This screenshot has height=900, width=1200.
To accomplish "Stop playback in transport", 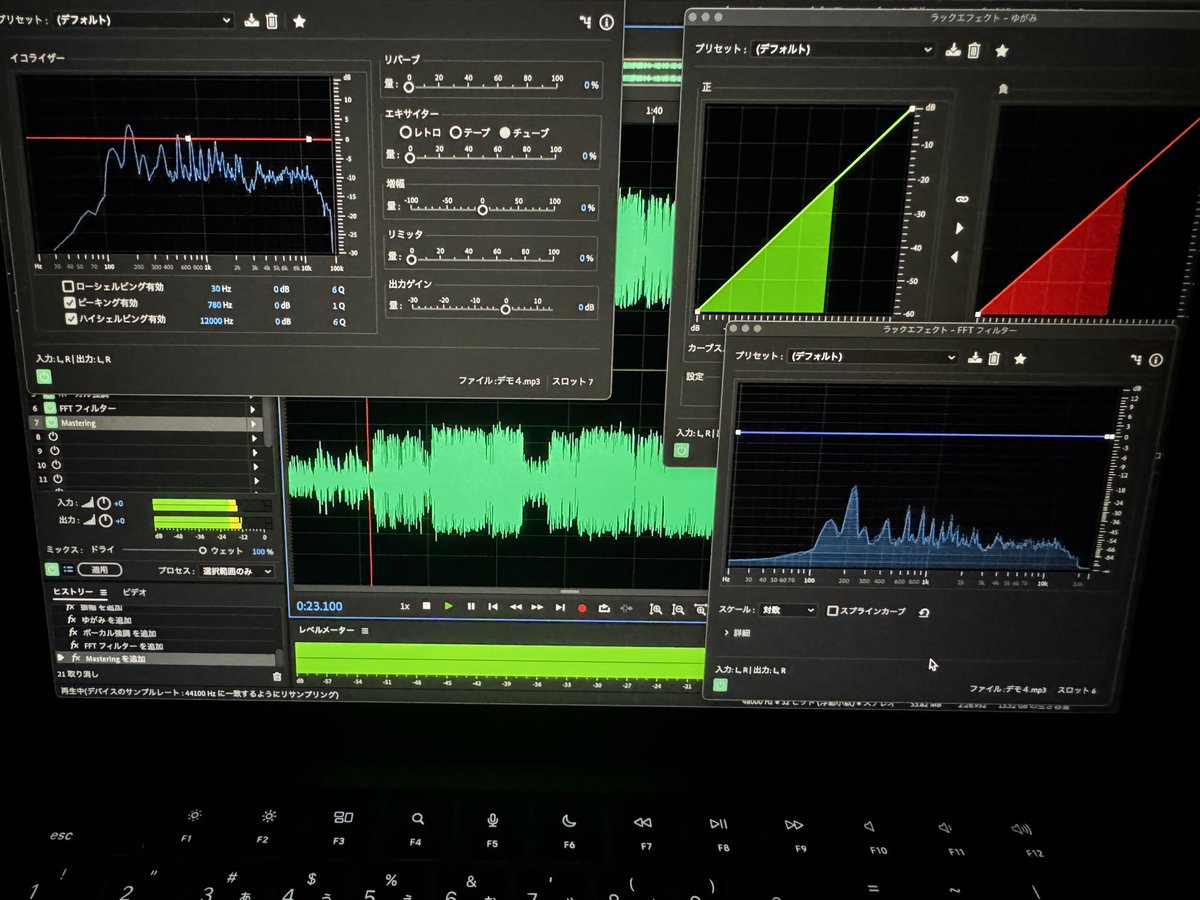I will click(x=427, y=606).
